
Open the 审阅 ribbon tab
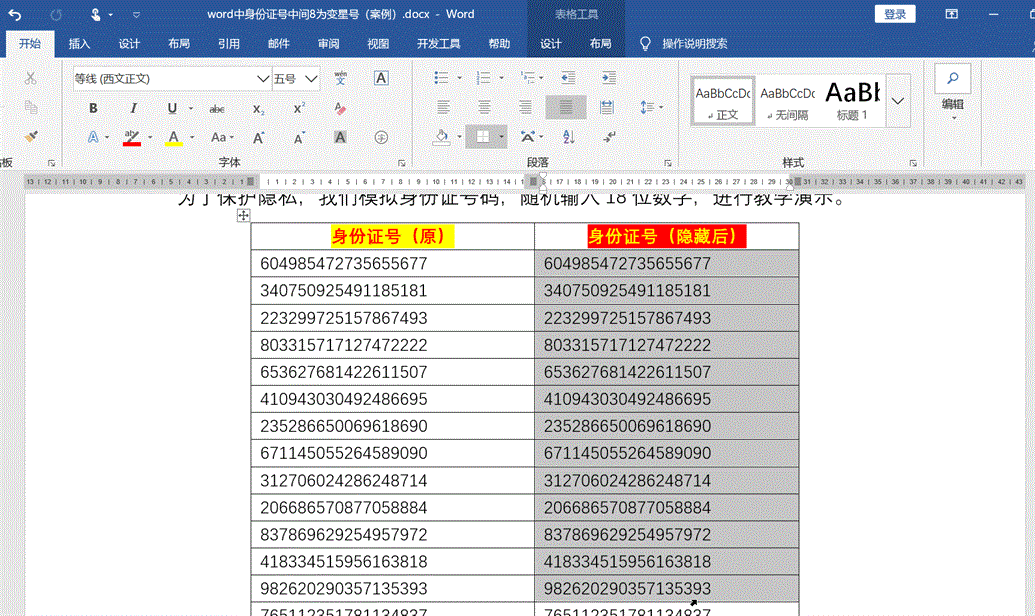pyautogui.click(x=328, y=44)
